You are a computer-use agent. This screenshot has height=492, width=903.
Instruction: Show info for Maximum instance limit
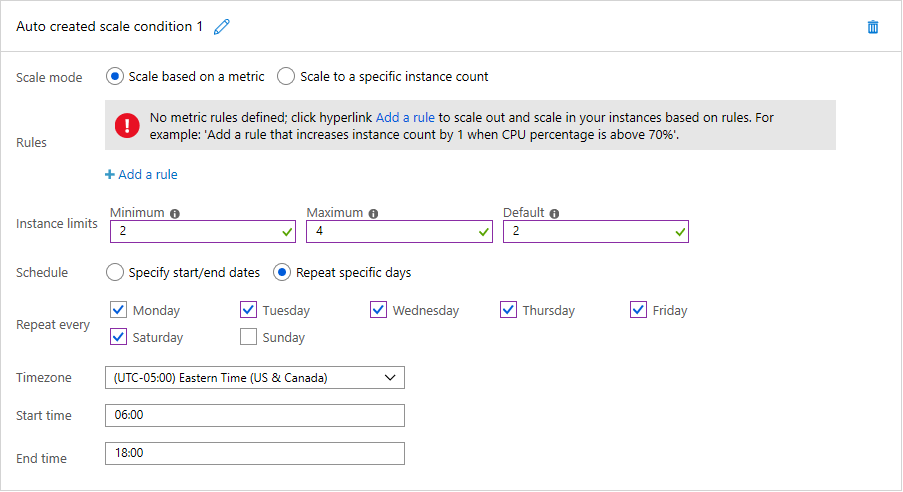point(373,214)
